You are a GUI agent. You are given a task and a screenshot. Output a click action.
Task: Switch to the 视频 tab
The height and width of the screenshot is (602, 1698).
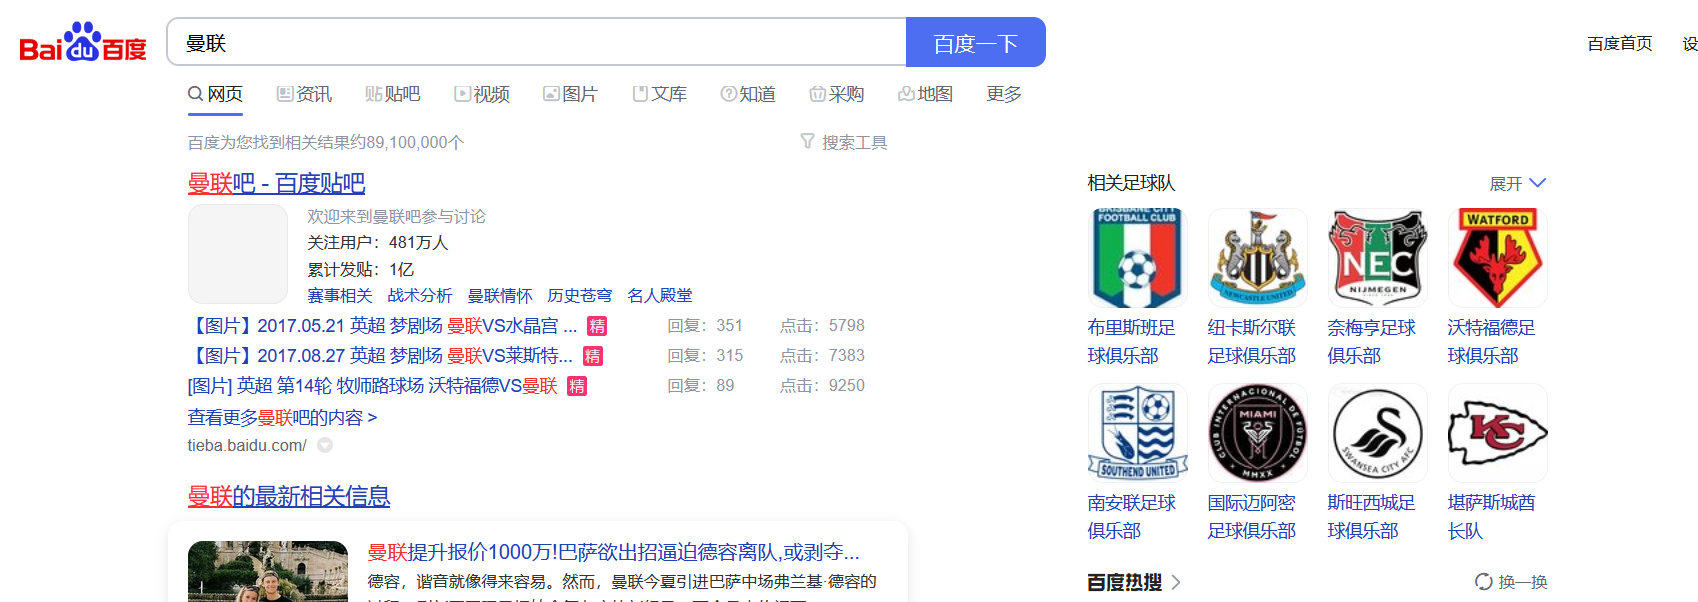[x=482, y=94]
